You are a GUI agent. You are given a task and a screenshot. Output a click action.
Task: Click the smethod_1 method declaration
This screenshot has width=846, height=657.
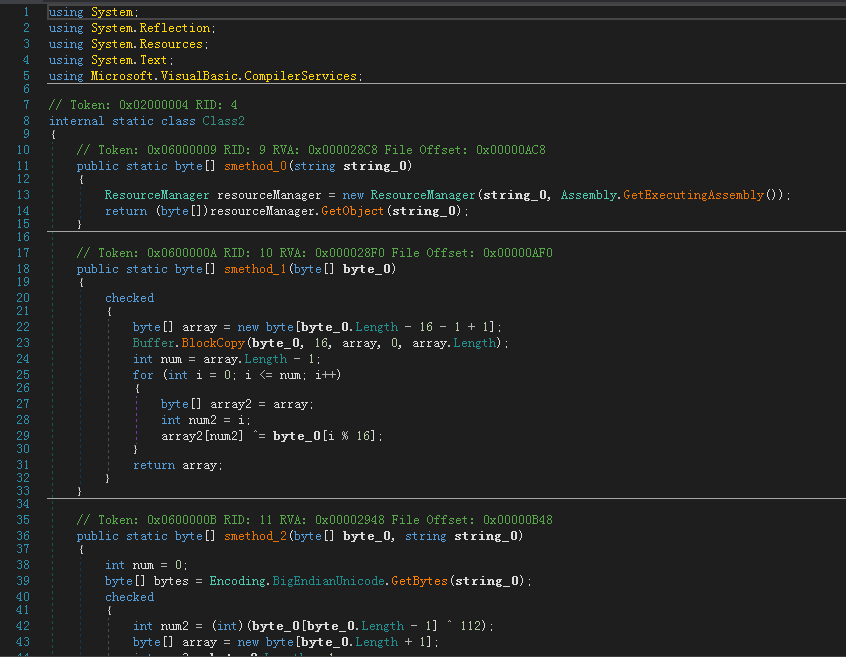click(x=255, y=269)
